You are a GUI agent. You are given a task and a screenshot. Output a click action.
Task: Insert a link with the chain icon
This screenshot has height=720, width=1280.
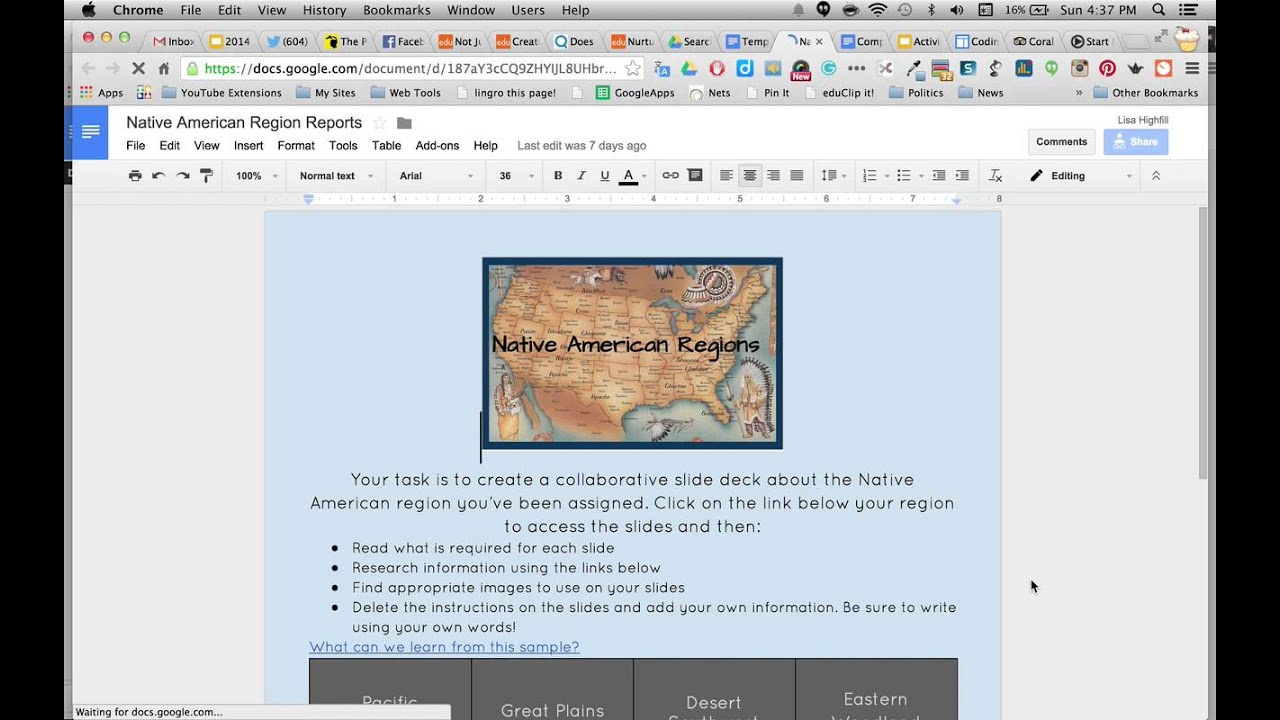[x=670, y=175]
